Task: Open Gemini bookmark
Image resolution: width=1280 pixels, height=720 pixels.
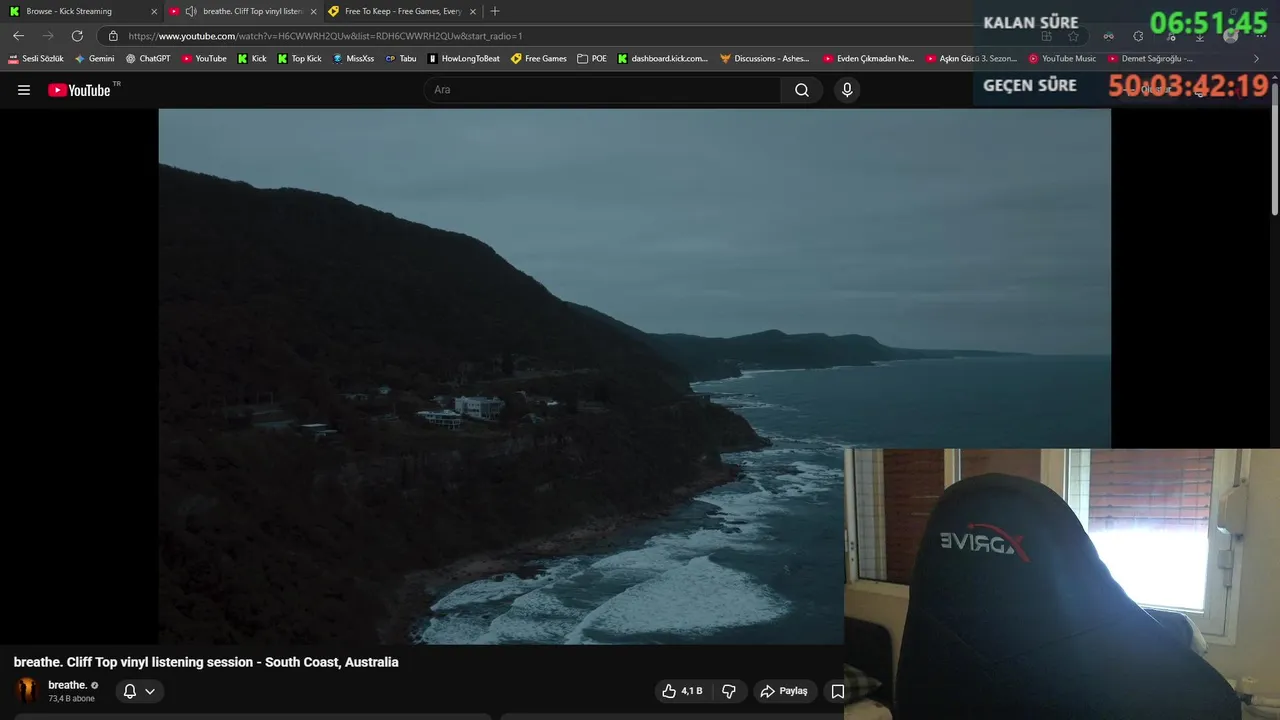Action: point(95,59)
